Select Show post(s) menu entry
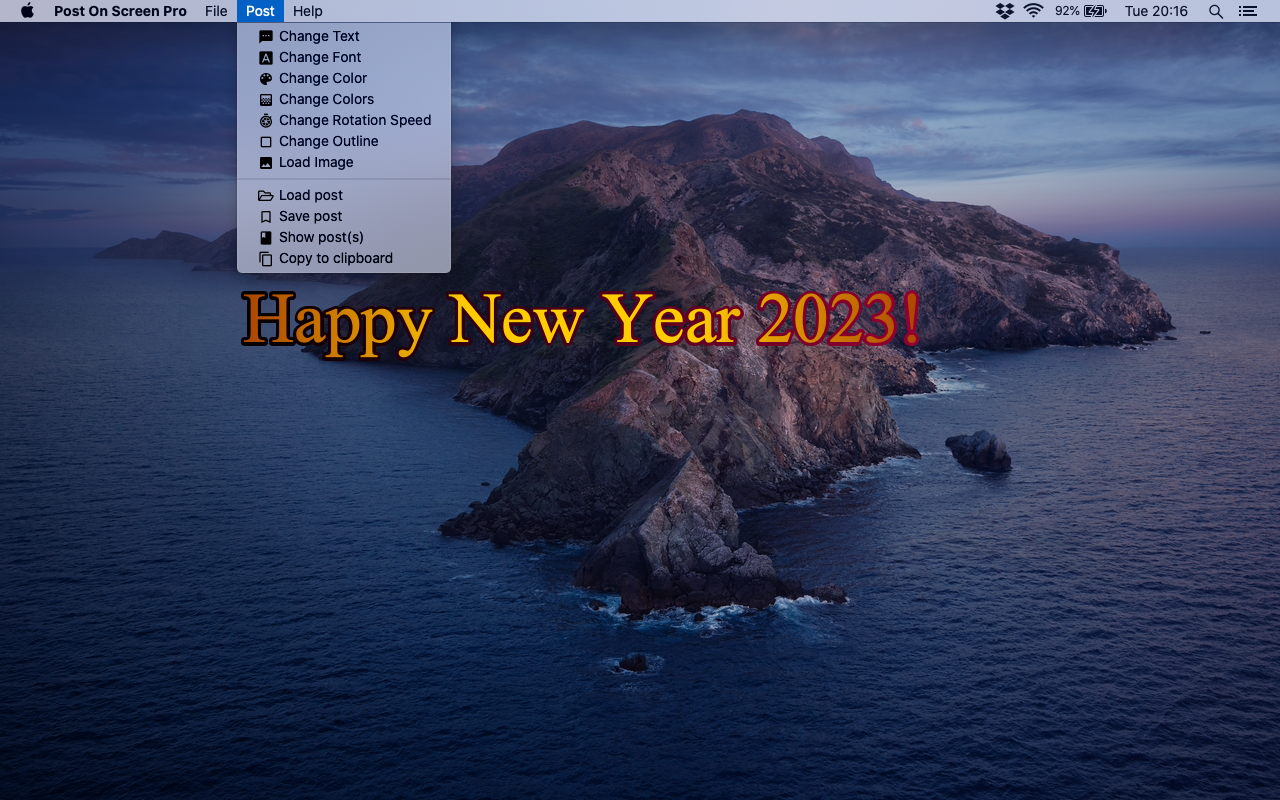Image resolution: width=1280 pixels, height=800 pixels. (x=321, y=237)
